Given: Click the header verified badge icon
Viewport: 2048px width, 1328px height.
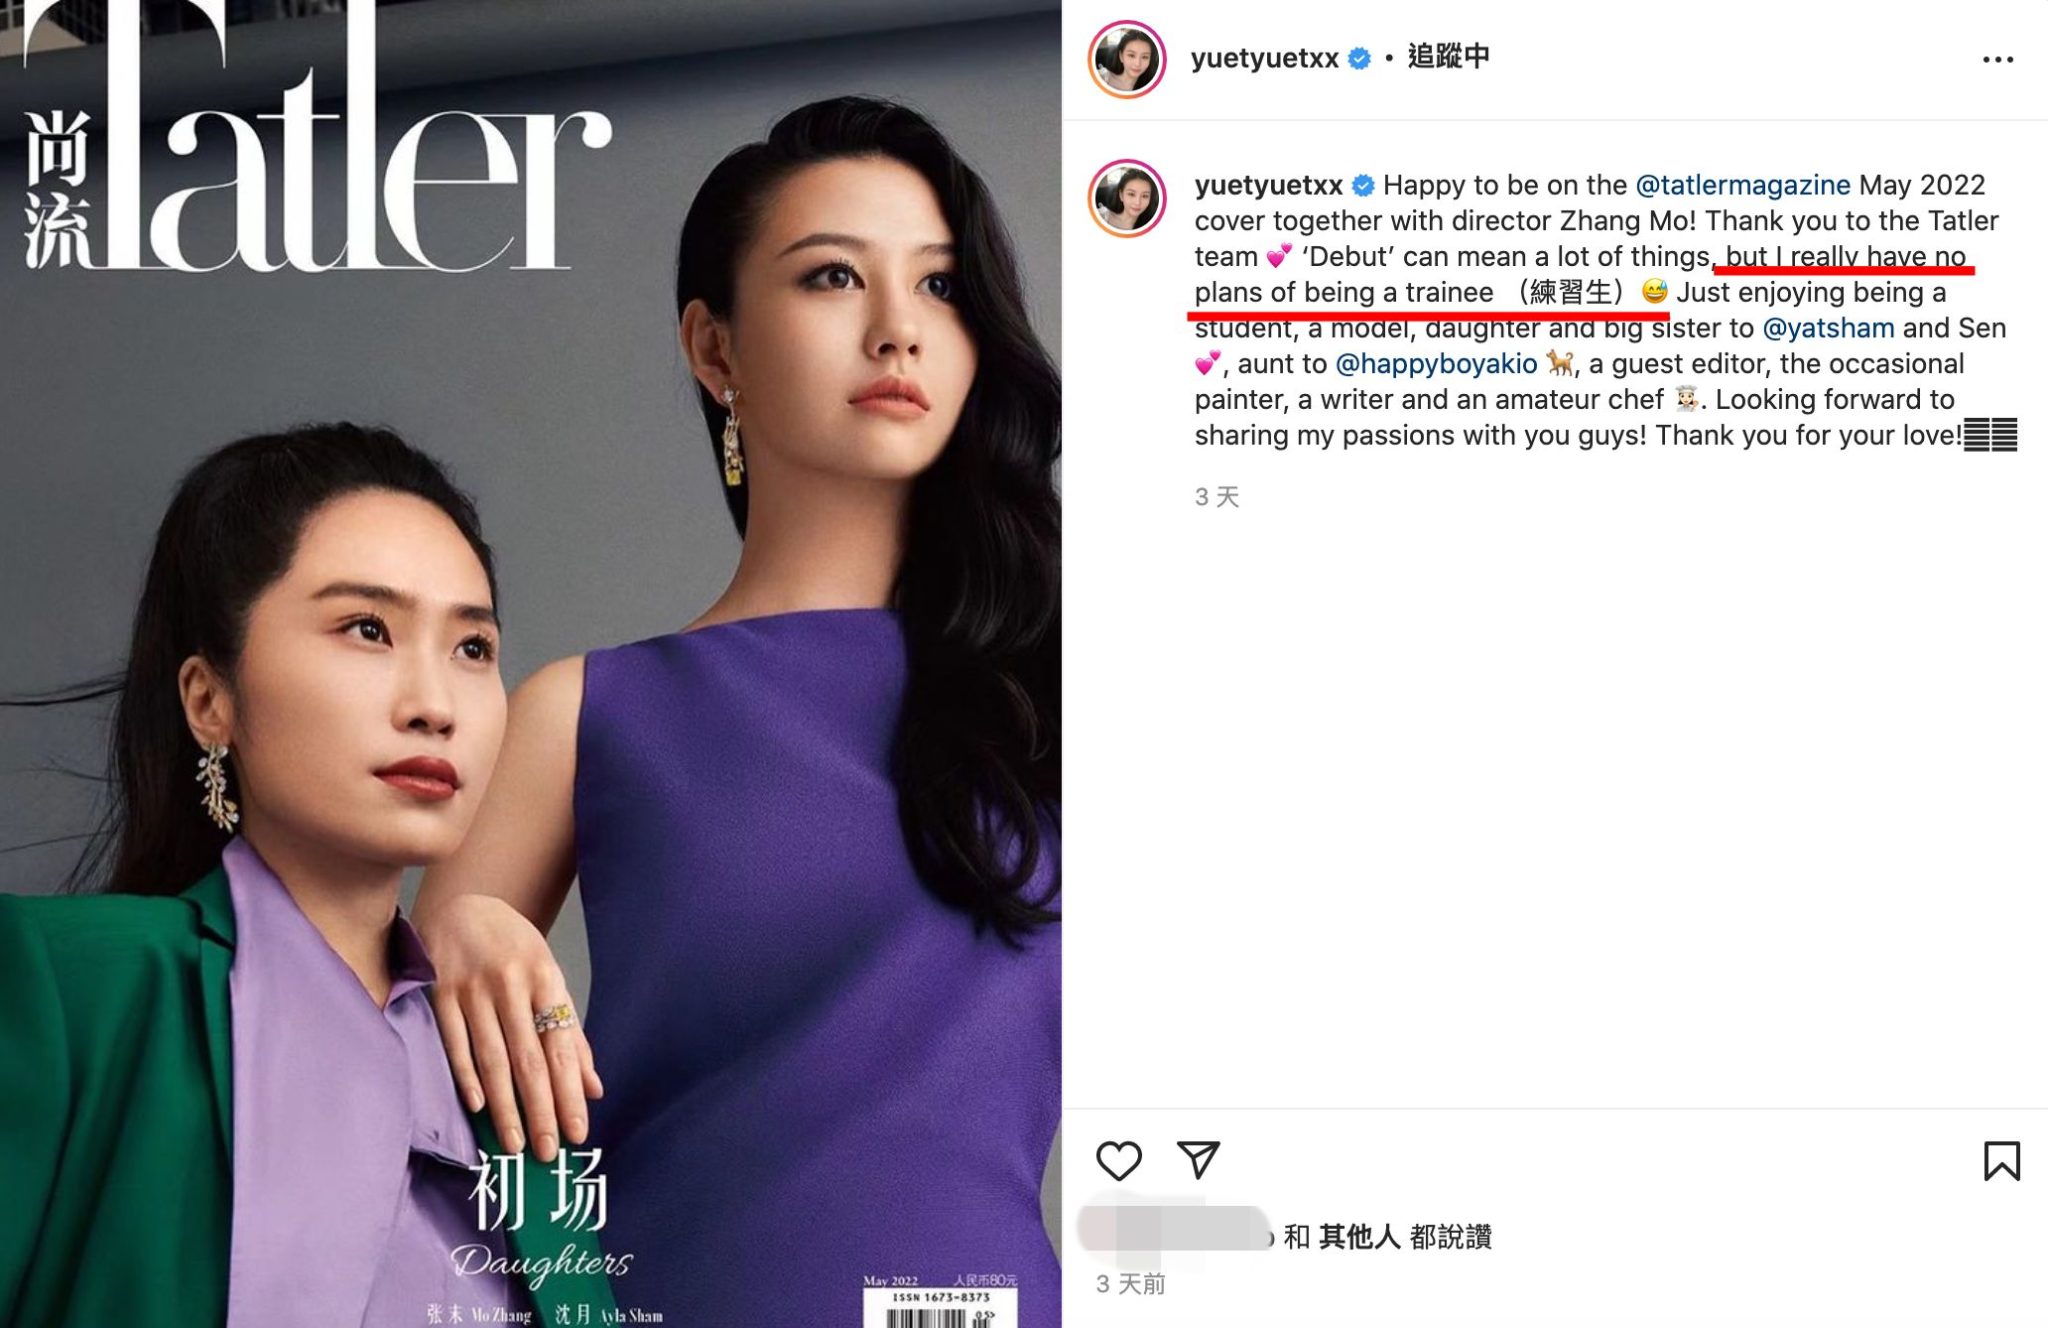Looking at the screenshot, I should 1359,59.
